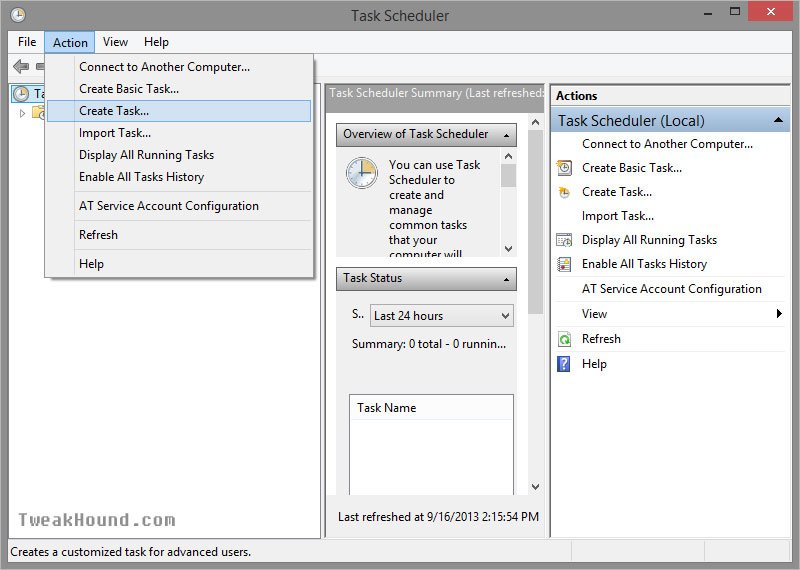This screenshot has width=800, height=570.
Task: Click the Task Scheduler Library folder icon
Action: pos(38,112)
